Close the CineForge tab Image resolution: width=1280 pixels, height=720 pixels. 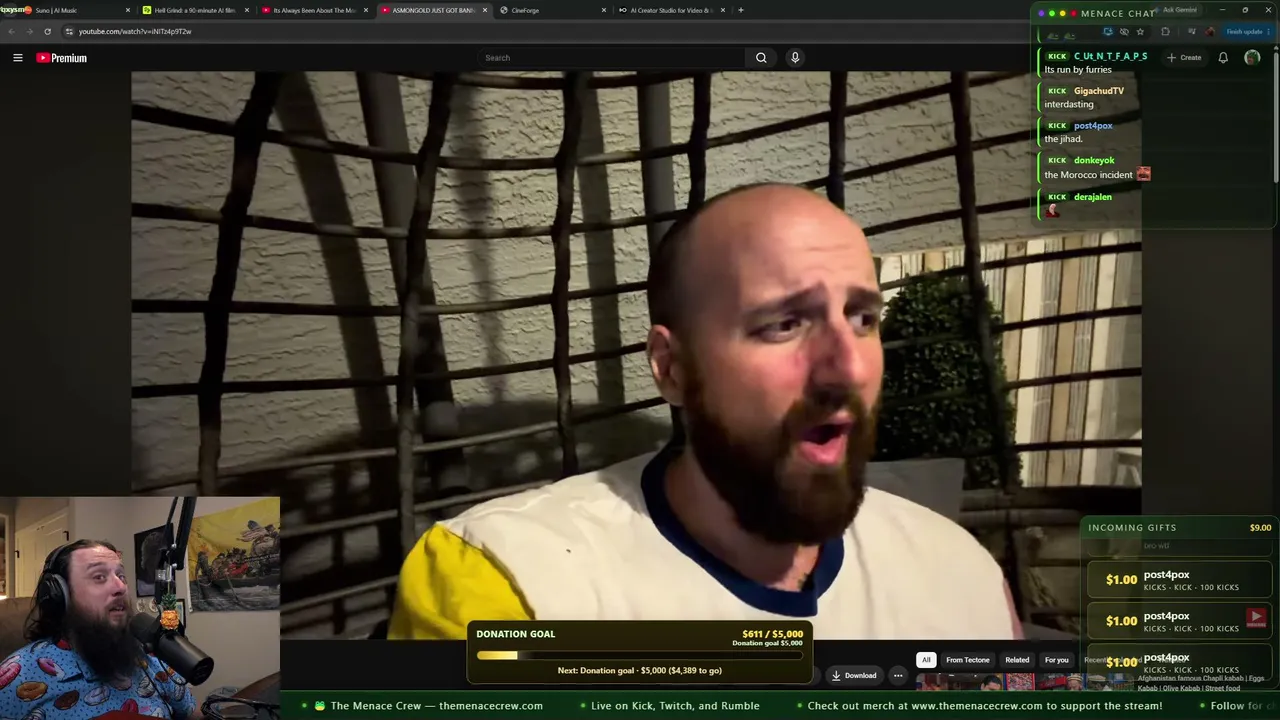tap(604, 10)
